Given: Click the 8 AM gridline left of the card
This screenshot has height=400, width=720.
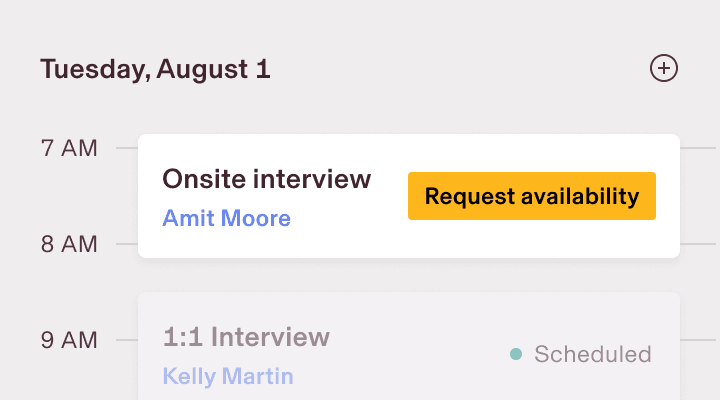Looking at the screenshot, I should [x=126, y=244].
